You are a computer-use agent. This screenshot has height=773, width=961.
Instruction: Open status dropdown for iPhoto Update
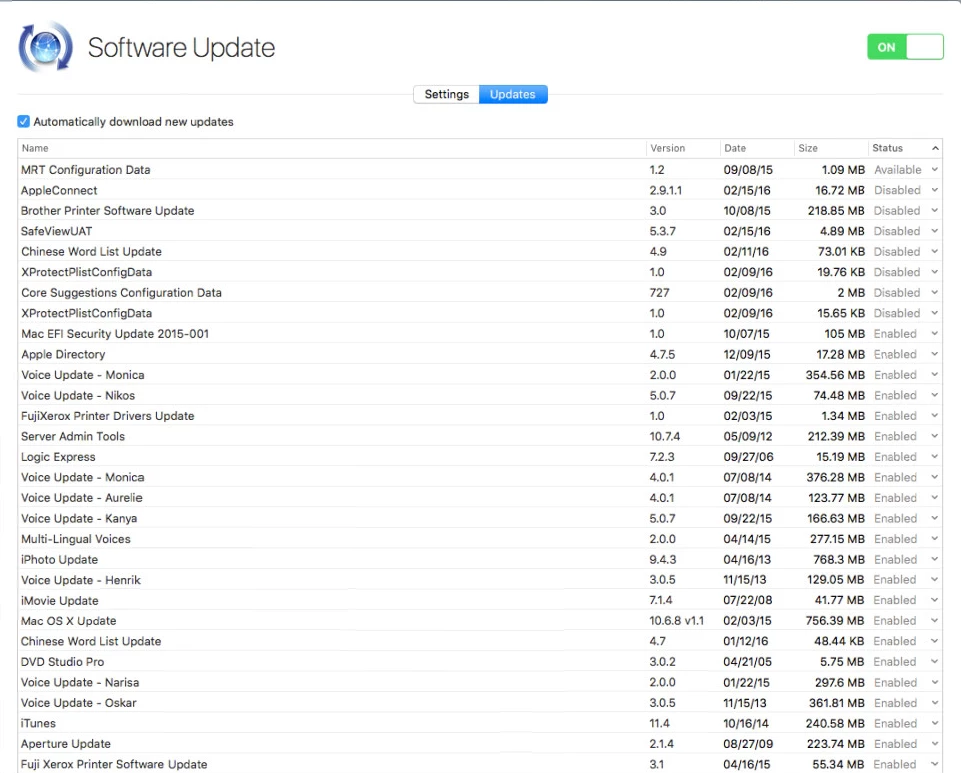click(935, 559)
